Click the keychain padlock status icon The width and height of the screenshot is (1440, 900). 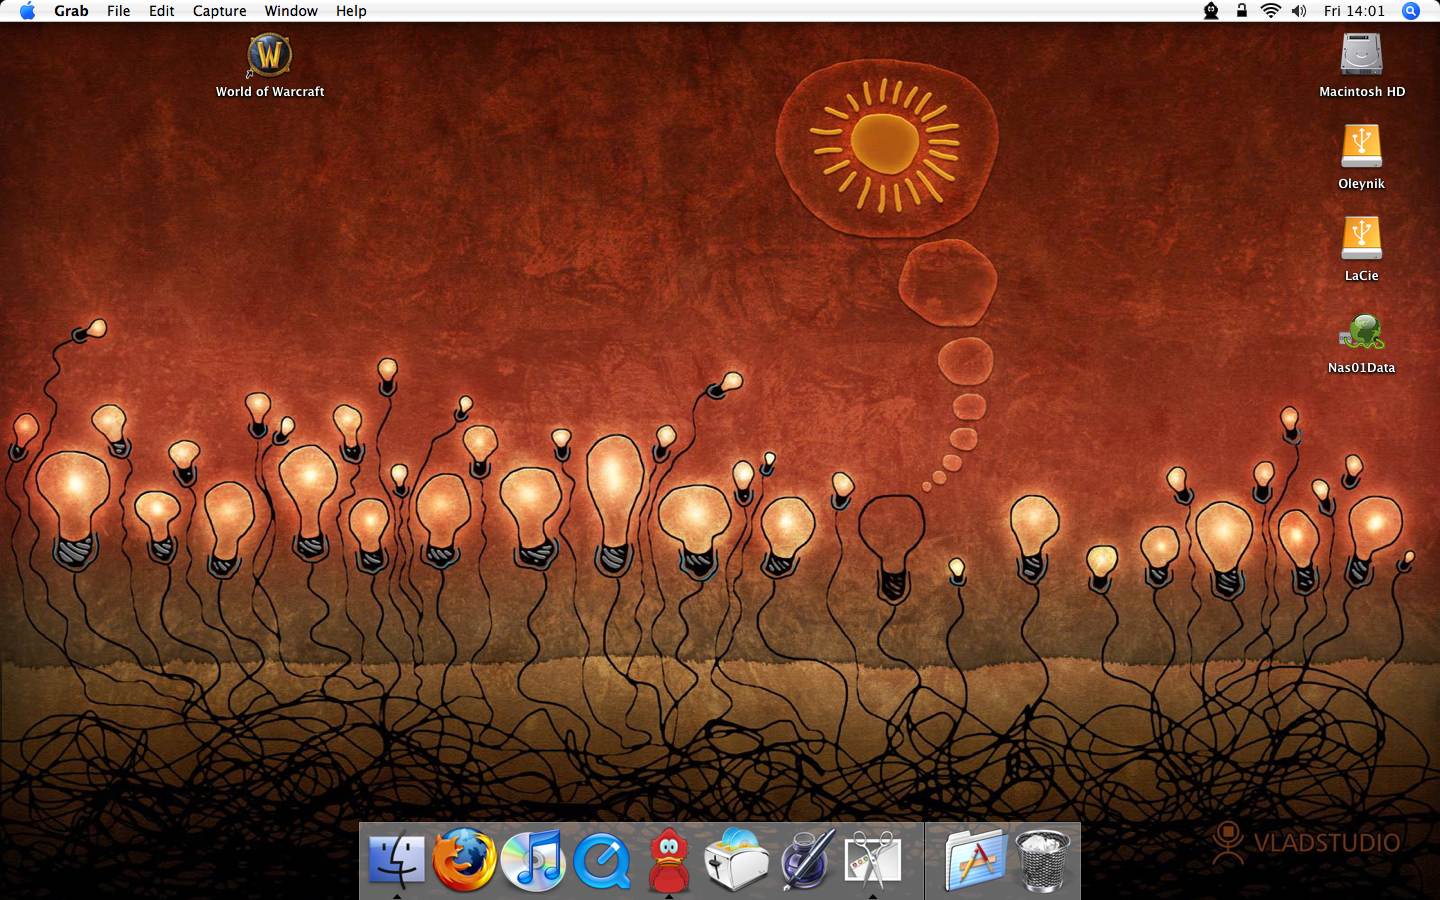click(x=1241, y=11)
